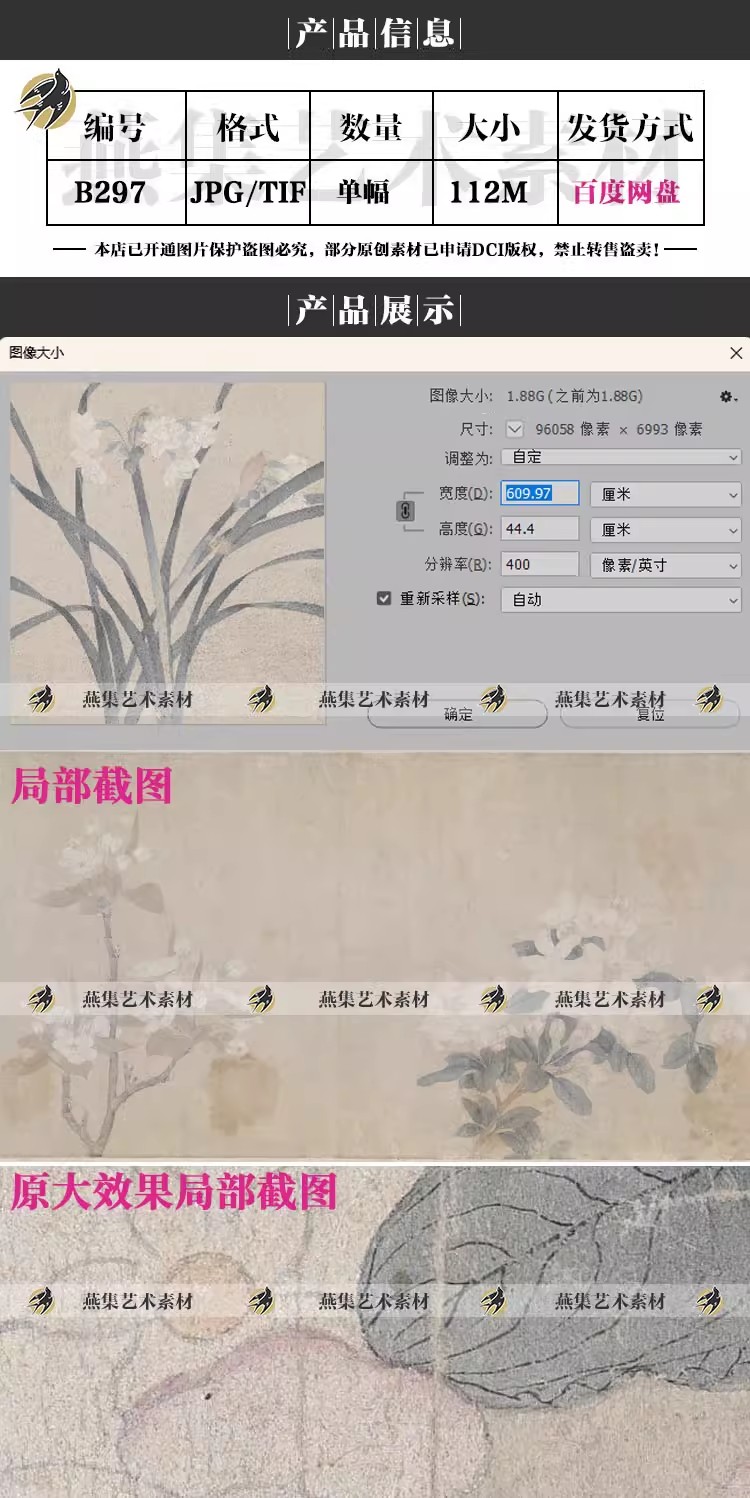
Task: Open the gear settings menu in 图像大小
Action: point(728,397)
